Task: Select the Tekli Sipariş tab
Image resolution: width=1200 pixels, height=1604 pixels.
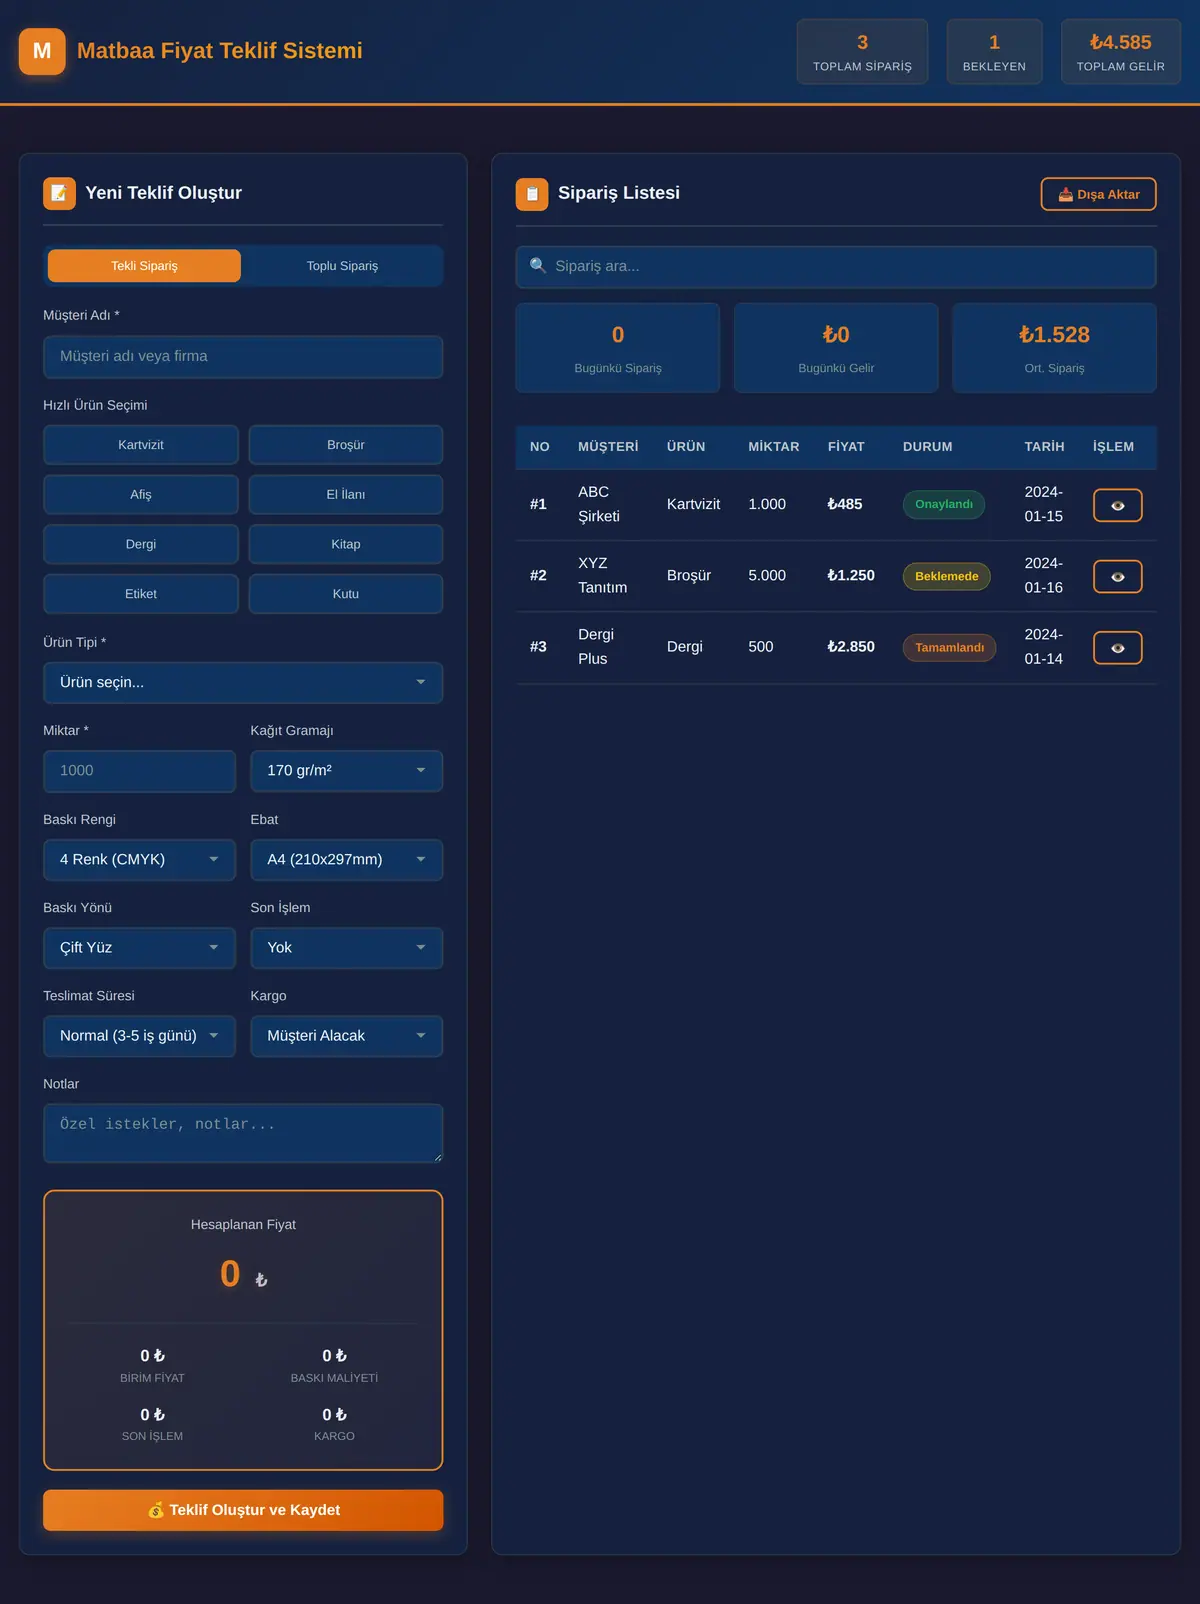Action: [144, 266]
